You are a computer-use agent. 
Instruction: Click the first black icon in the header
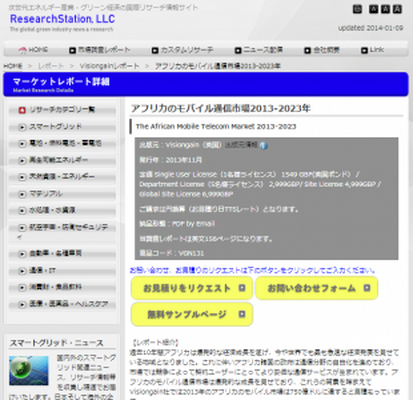tap(357, 9)
